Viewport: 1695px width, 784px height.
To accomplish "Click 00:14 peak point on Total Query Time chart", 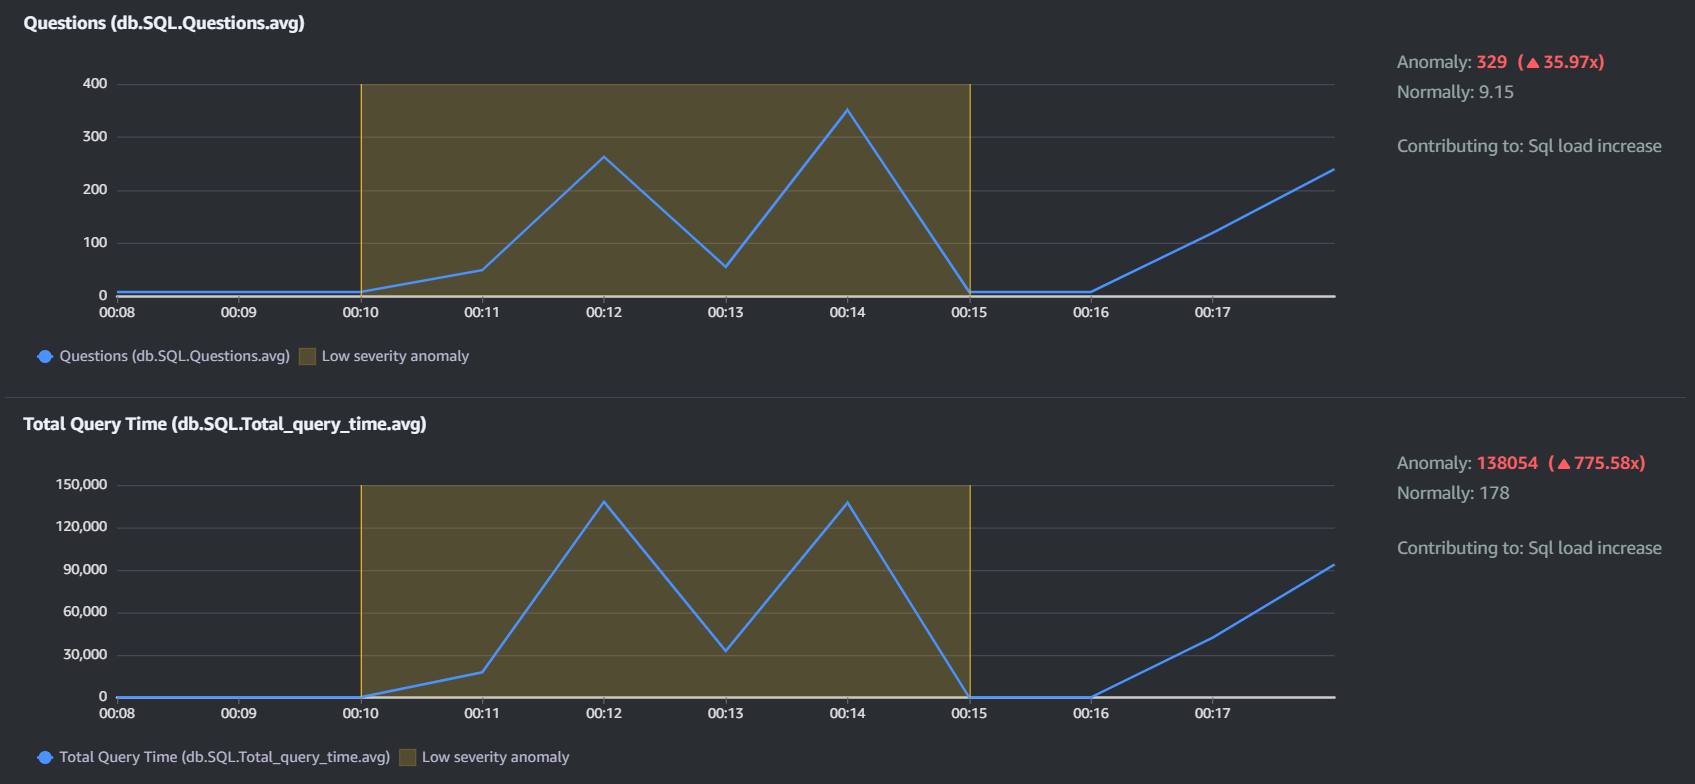I will coord(848,503).
